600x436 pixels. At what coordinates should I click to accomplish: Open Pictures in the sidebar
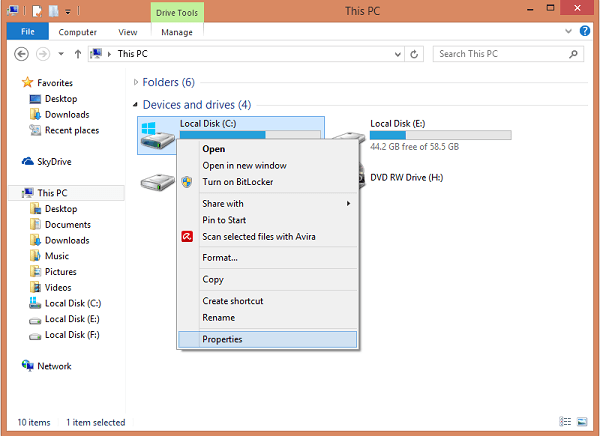coord(60,272)
